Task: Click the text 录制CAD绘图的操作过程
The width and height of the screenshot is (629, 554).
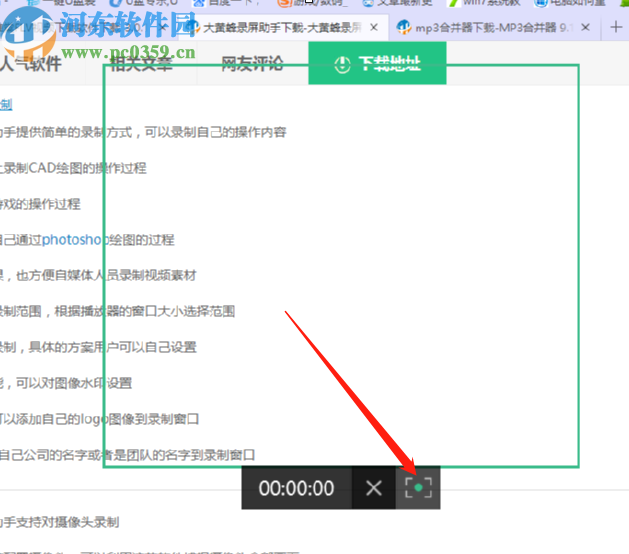Action: click(x=73, y=168)
